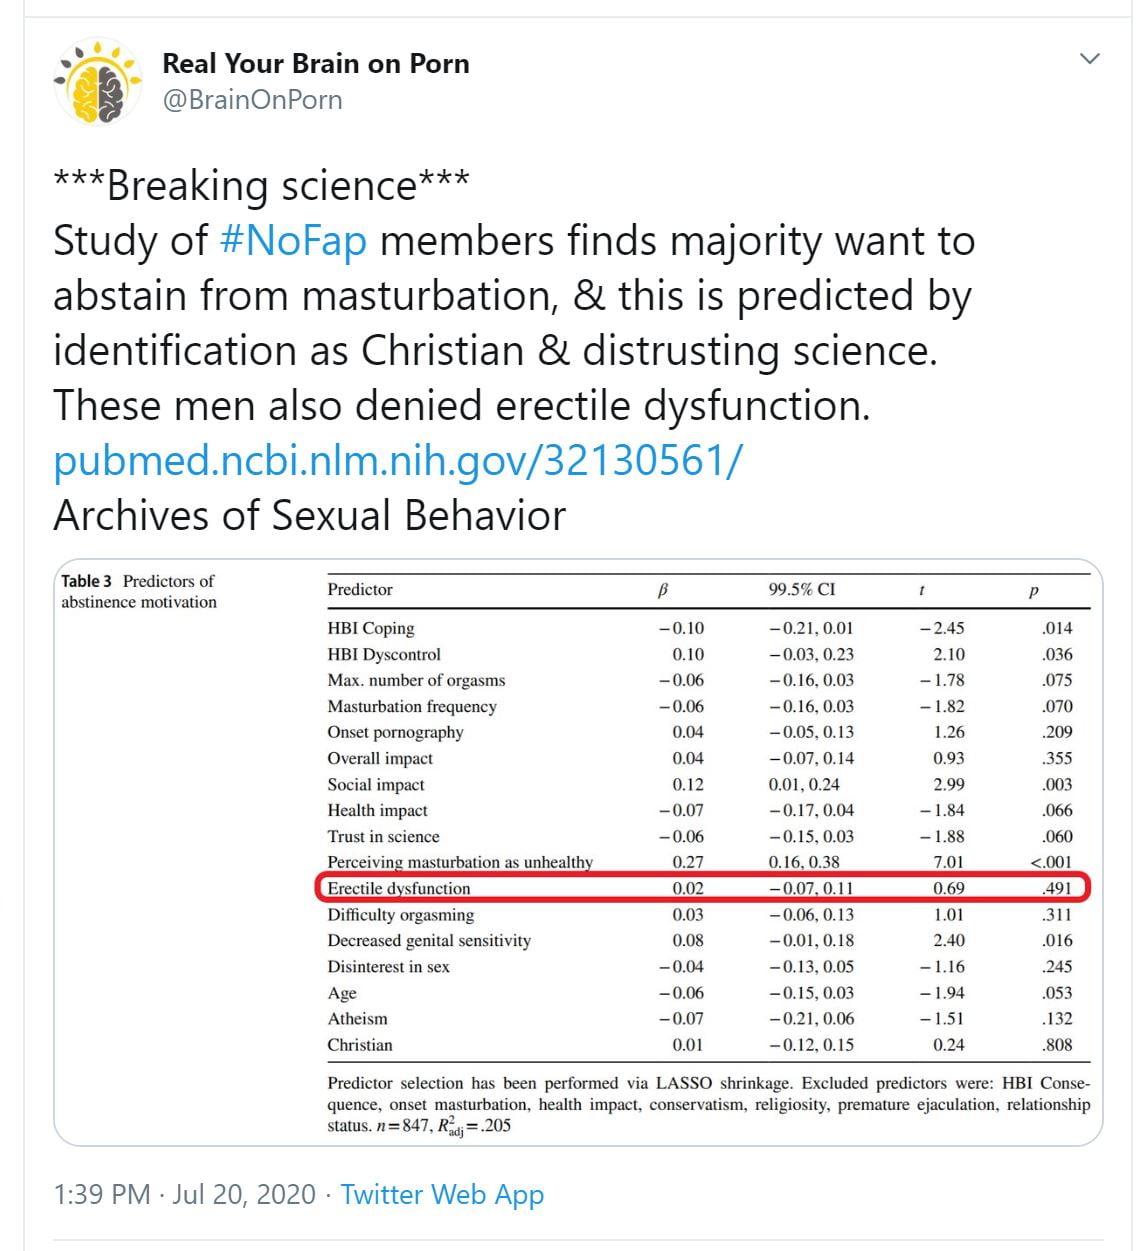Click the @BrainOnPorn handle
1148x1251 pixels.
pos(252,100)
